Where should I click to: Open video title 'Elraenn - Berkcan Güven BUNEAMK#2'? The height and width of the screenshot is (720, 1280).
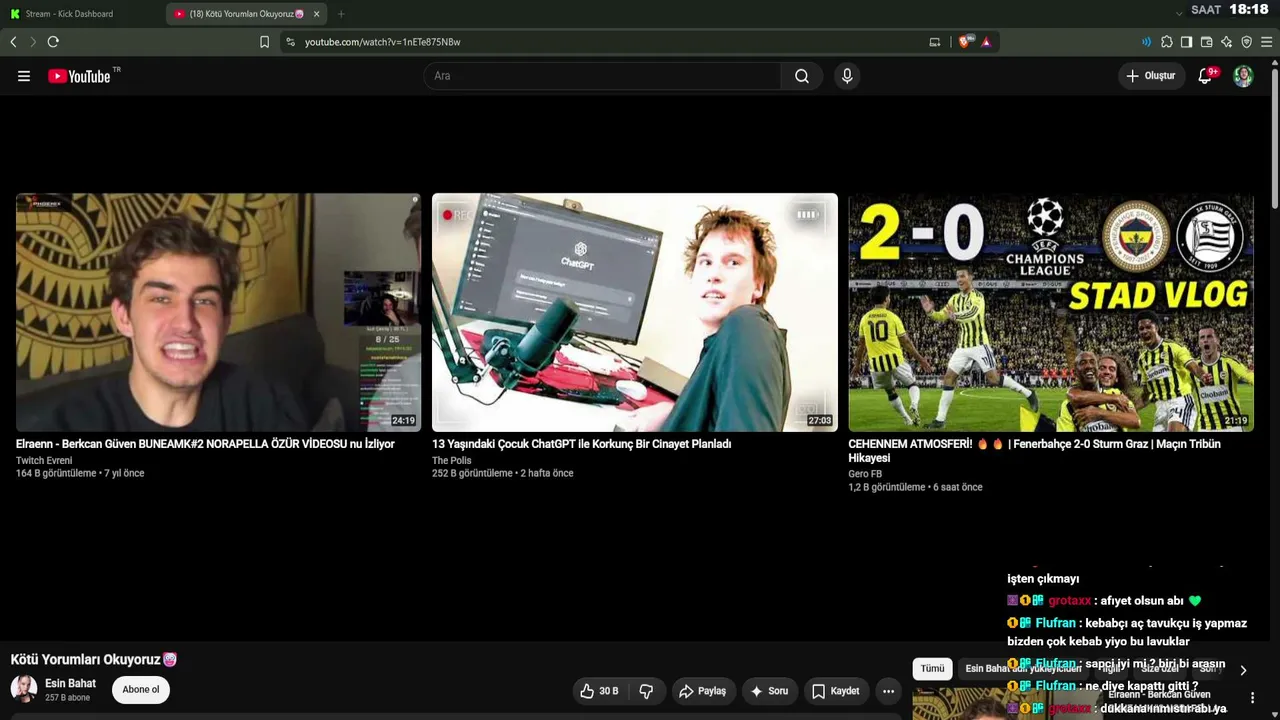point(205,444)
